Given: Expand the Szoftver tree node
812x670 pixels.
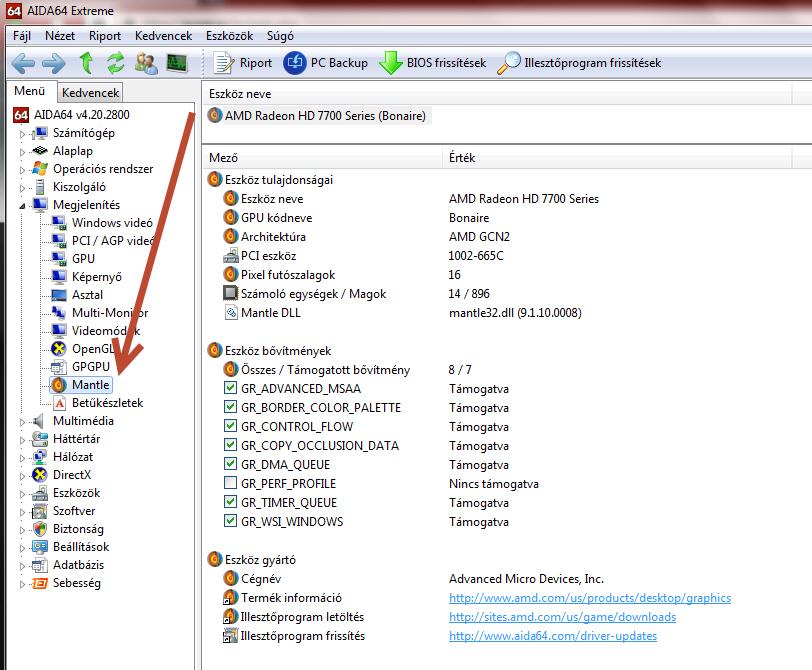Looking at the screenshot, I should 22,512.
